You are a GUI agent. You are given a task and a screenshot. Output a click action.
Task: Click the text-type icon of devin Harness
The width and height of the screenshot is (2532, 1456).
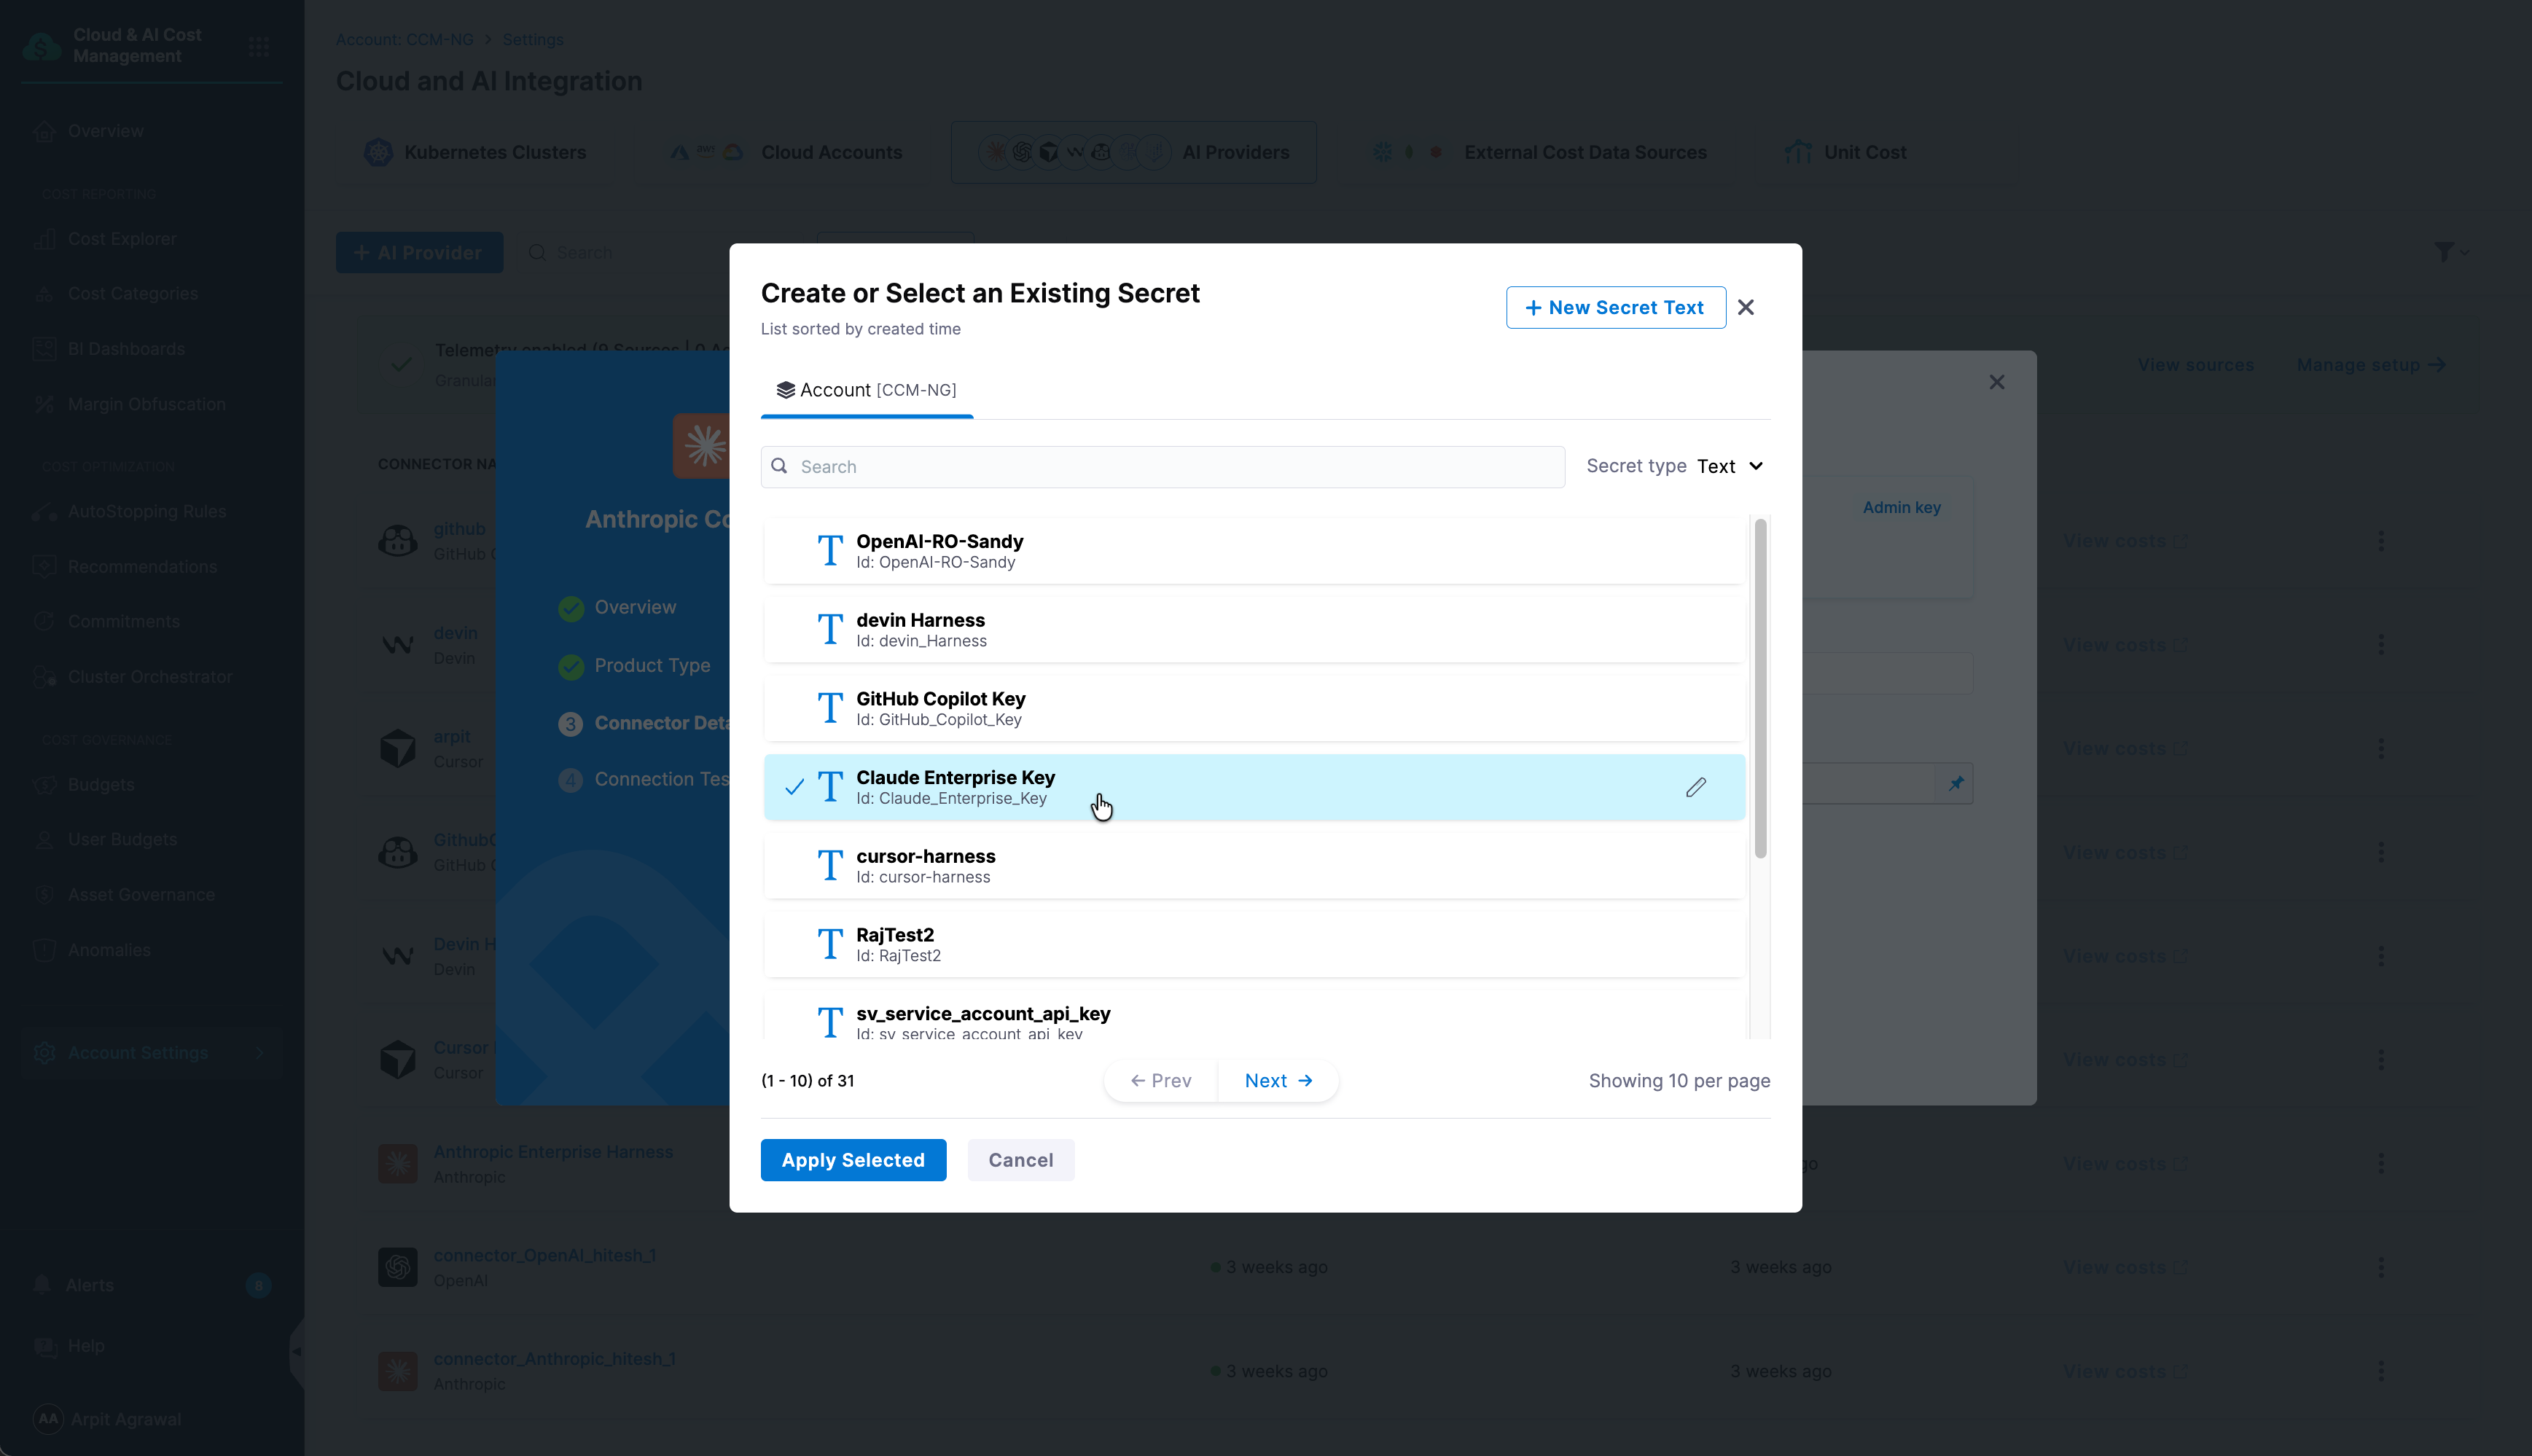tap(830, 630)
